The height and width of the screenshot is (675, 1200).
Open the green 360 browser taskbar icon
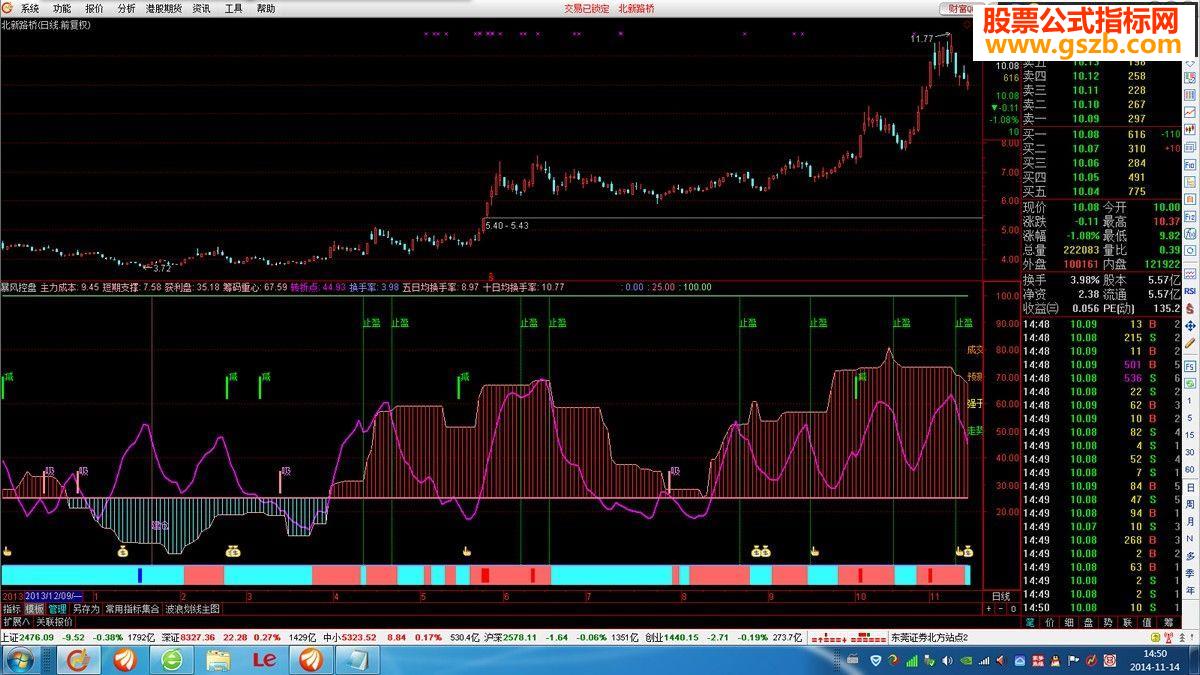point(172,660)
